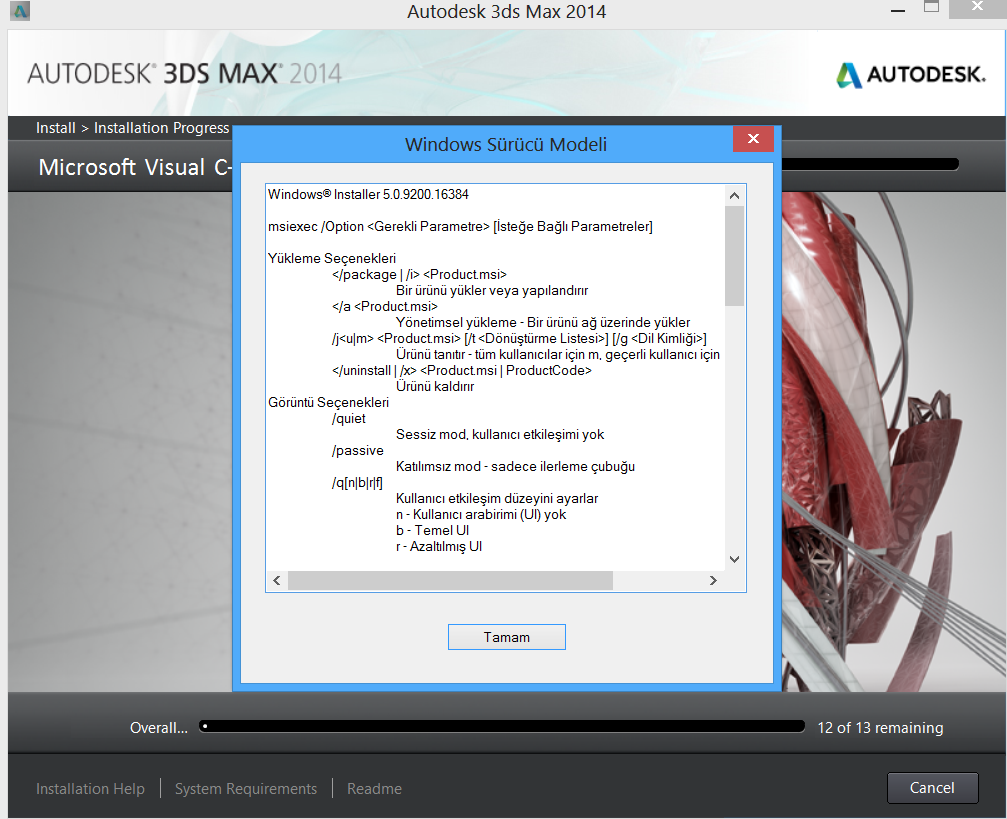1007x819 pixels.
Task: Cancel the 3ds Max installation
Action: [933, 788]
